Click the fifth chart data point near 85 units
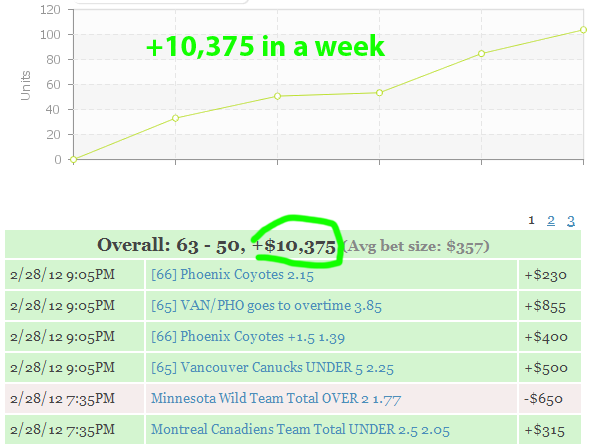Image resolution: width=589 pixels, height=446 pixels. click(482, 54)
